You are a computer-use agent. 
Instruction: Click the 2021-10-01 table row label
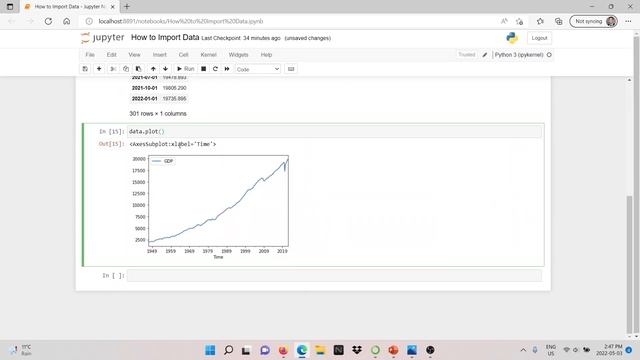pyautogui.click(x=144, y=88)
